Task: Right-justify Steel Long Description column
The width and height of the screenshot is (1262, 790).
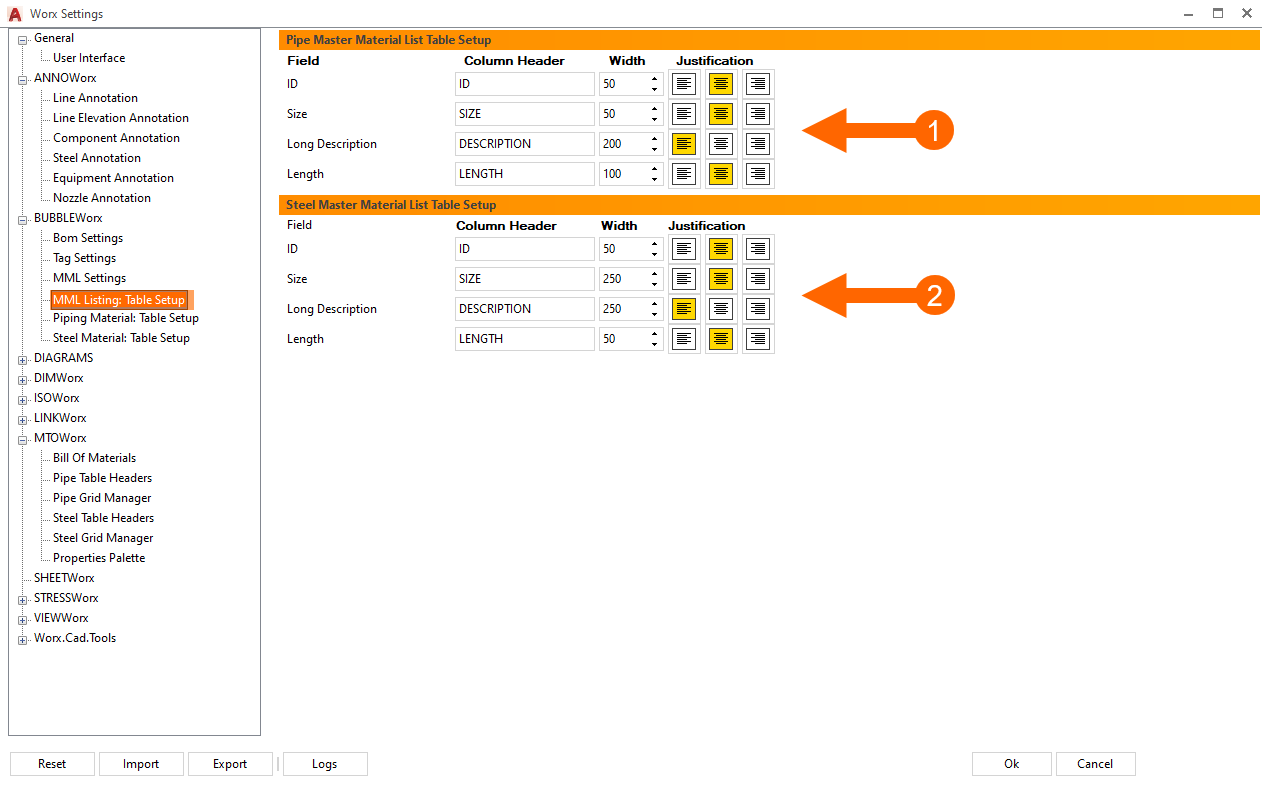Action: click(758, 309)
